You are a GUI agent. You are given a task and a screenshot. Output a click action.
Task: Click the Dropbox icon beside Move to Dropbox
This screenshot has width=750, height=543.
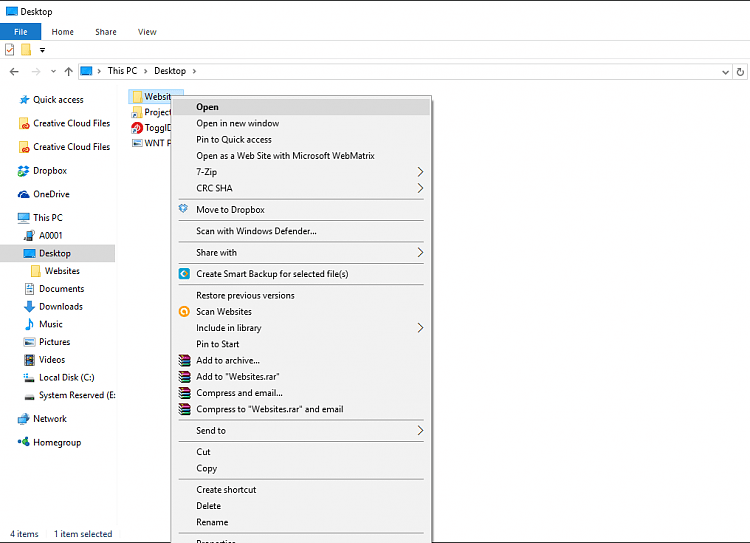(x=184, y=209)
